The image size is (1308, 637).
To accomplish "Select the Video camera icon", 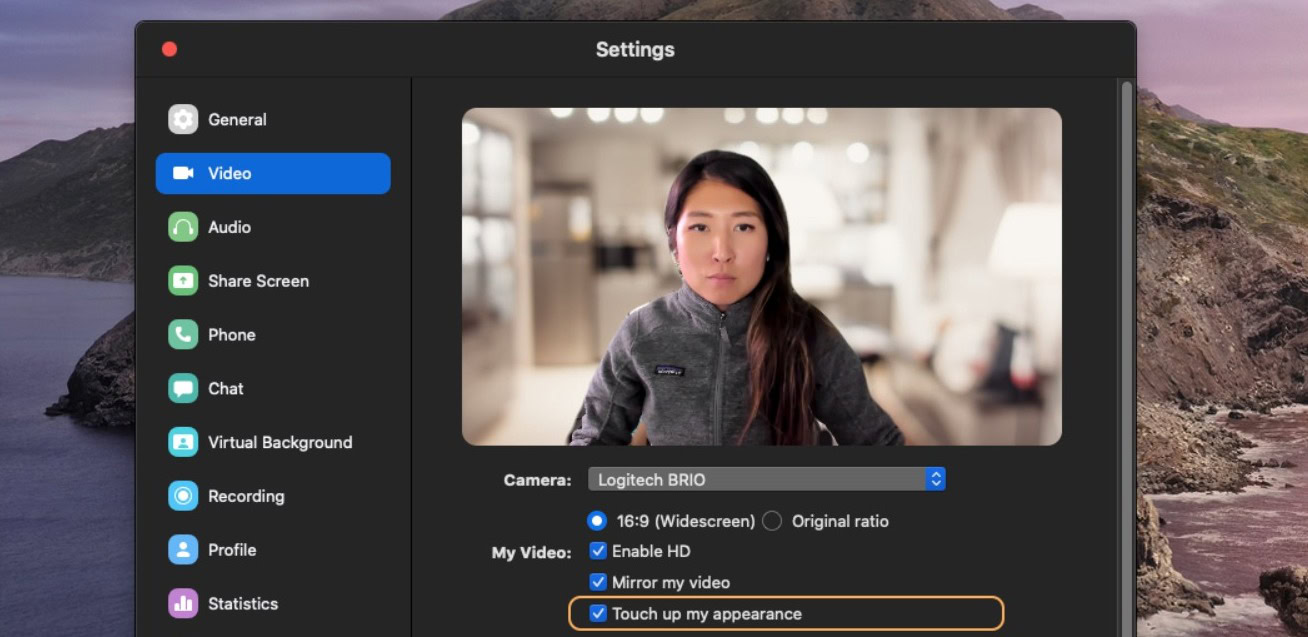I will tap(183, 173).
